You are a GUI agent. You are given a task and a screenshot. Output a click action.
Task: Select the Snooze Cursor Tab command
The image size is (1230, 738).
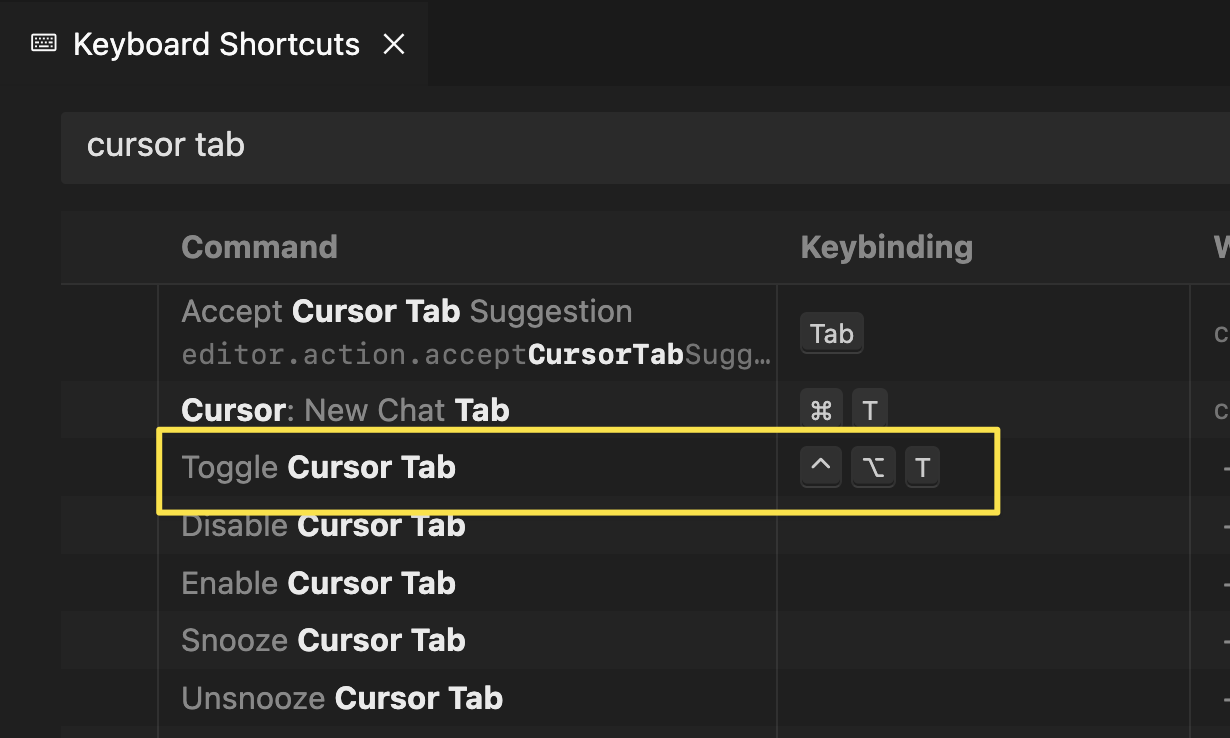[323, 640]
